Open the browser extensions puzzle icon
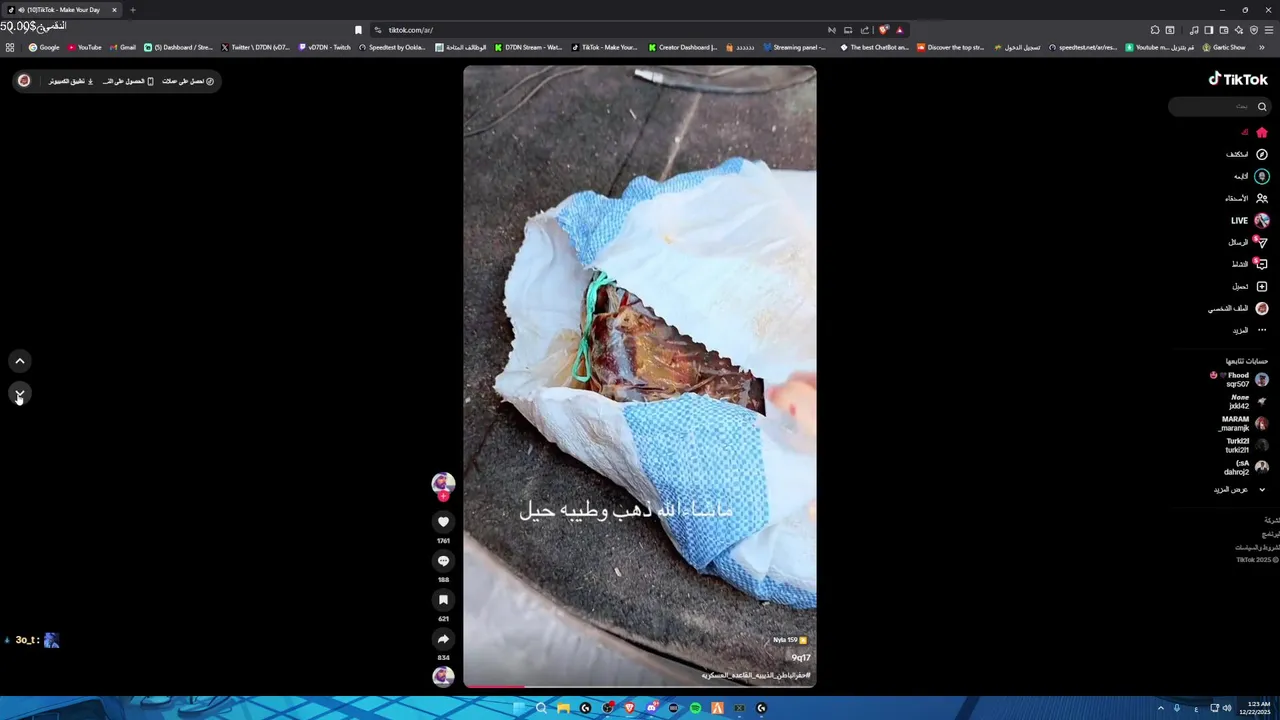The image size is (1280, 720). click(1155, 30)
